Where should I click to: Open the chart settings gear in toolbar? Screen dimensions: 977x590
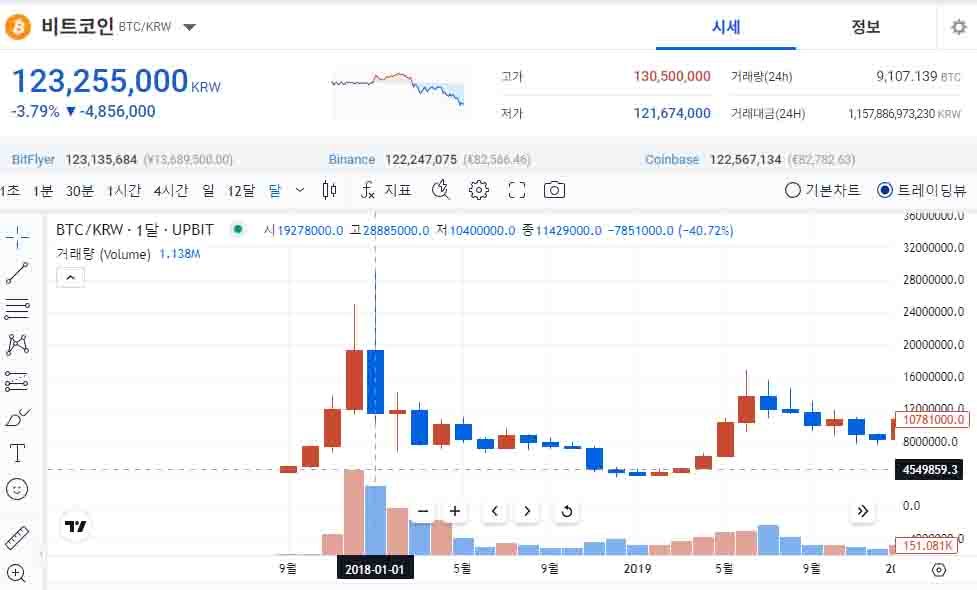tap(479, 190)
